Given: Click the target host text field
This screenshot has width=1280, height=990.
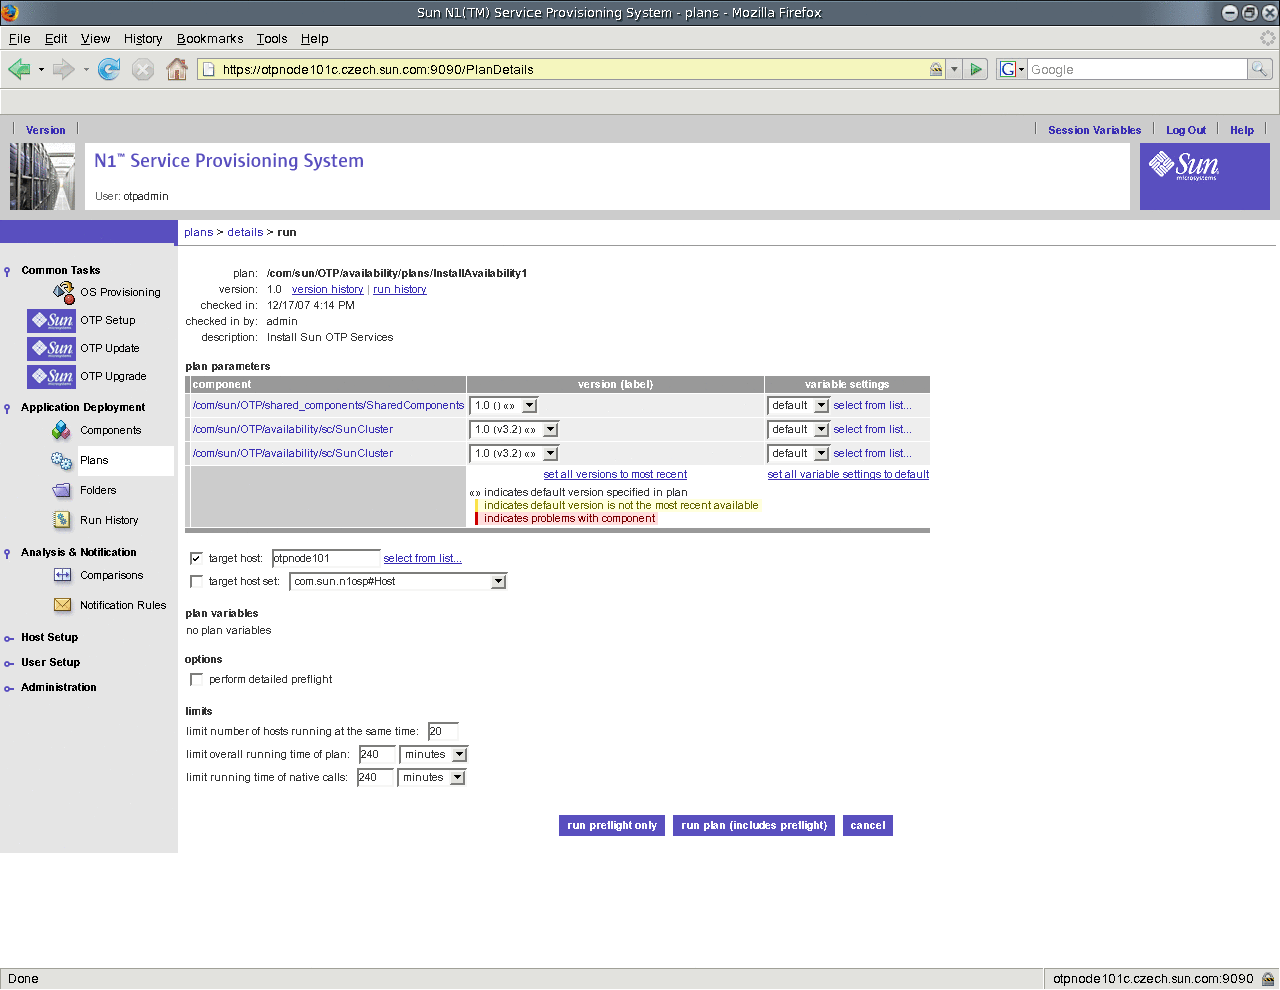Looking at the screenshot, I should [x=326, y=558].
